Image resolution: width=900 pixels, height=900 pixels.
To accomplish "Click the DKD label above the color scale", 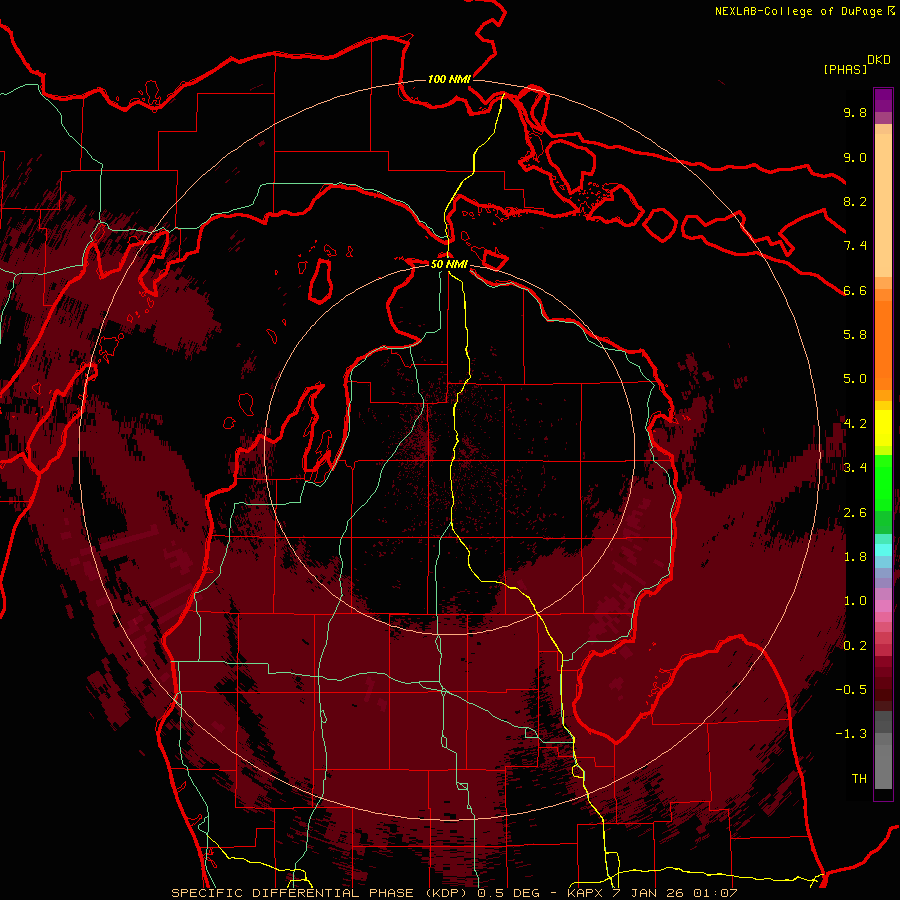I will [879, 60].
